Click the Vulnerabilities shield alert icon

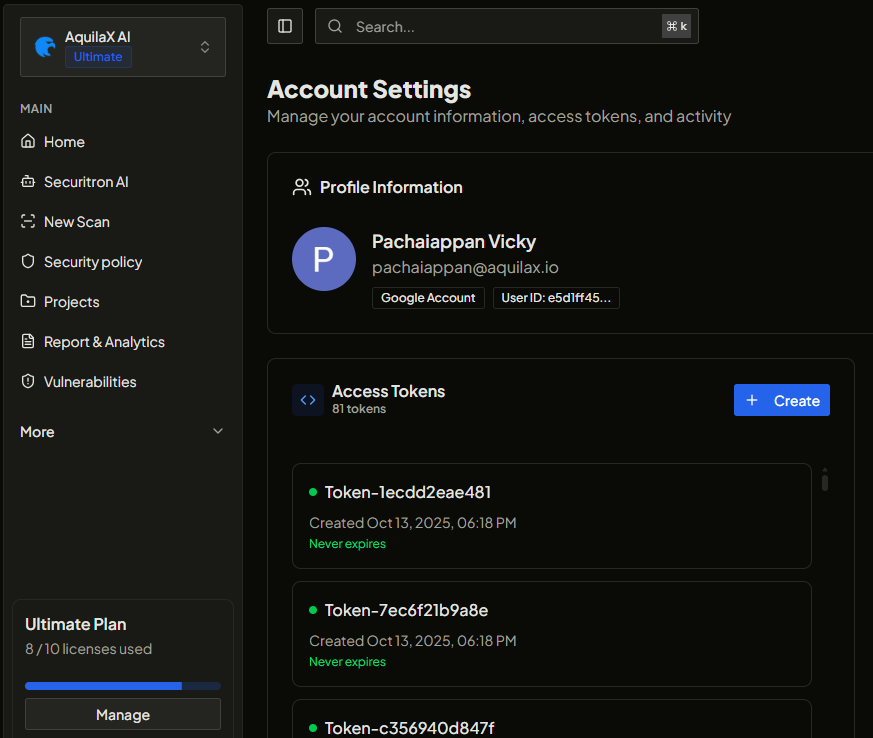[x=28, y=381]
